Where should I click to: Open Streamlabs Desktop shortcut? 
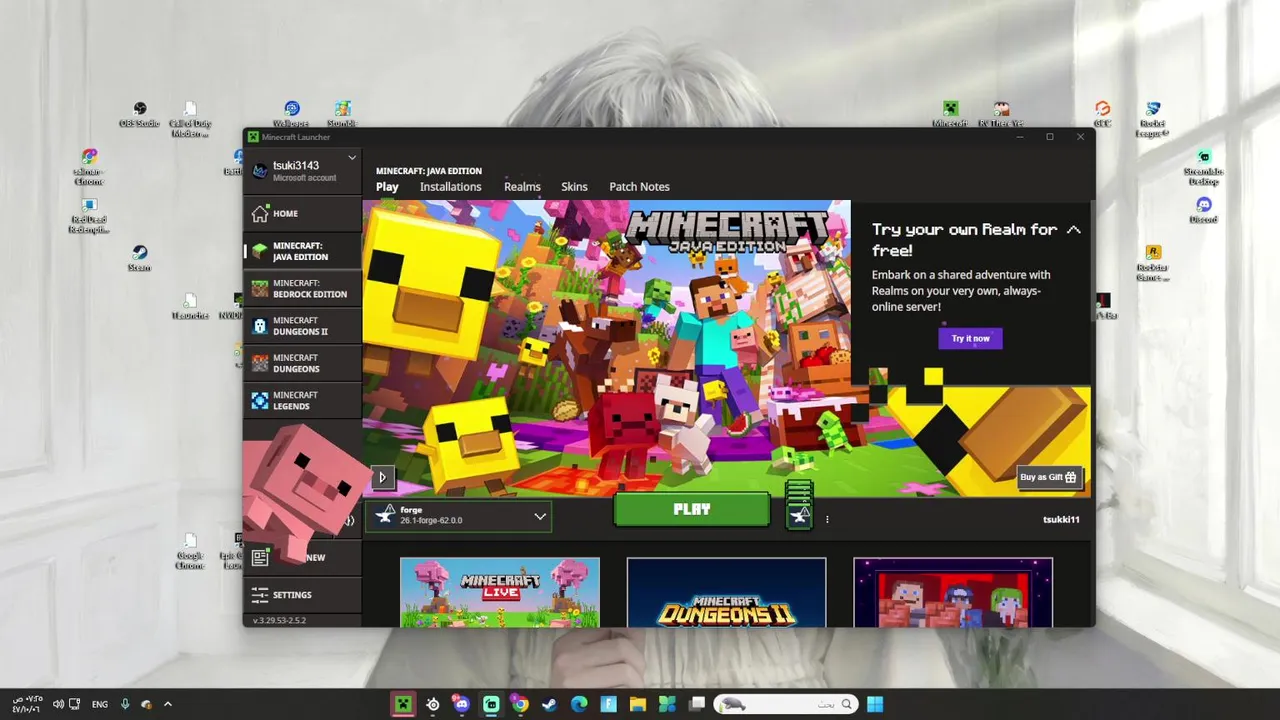pyautogui.click(x=1204, y=167)
